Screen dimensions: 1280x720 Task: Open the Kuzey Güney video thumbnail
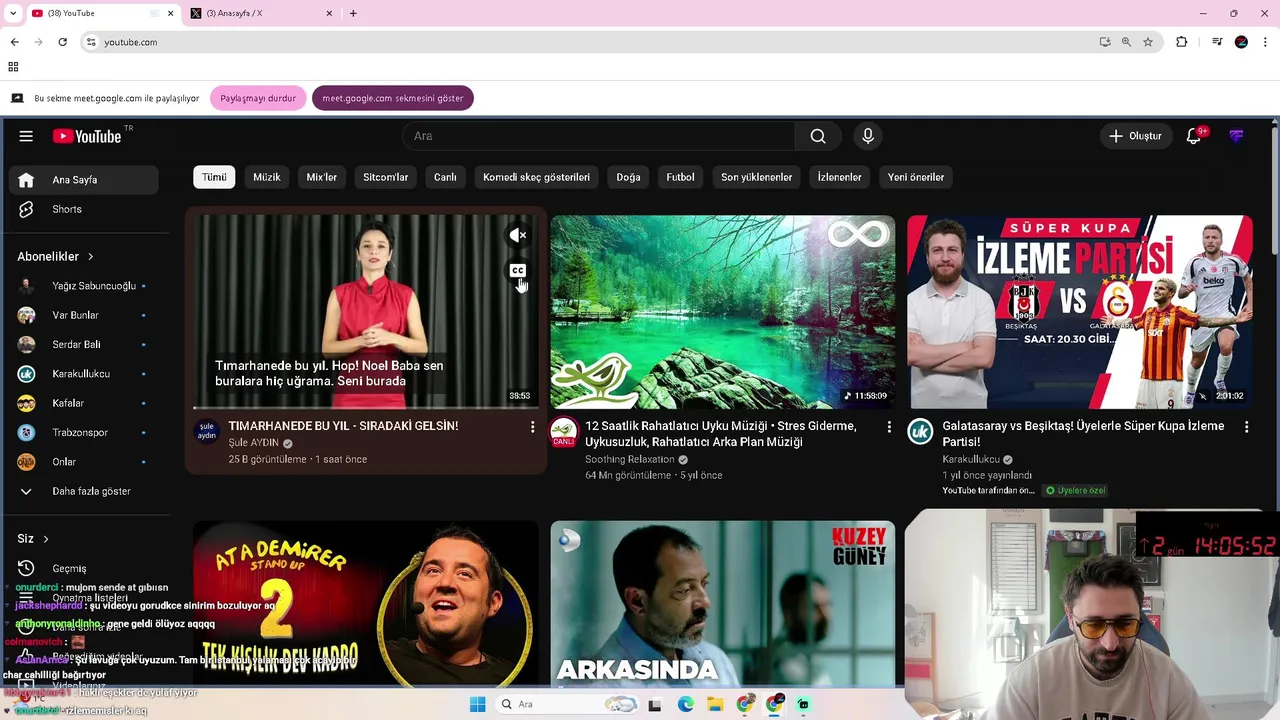(722, 604)
